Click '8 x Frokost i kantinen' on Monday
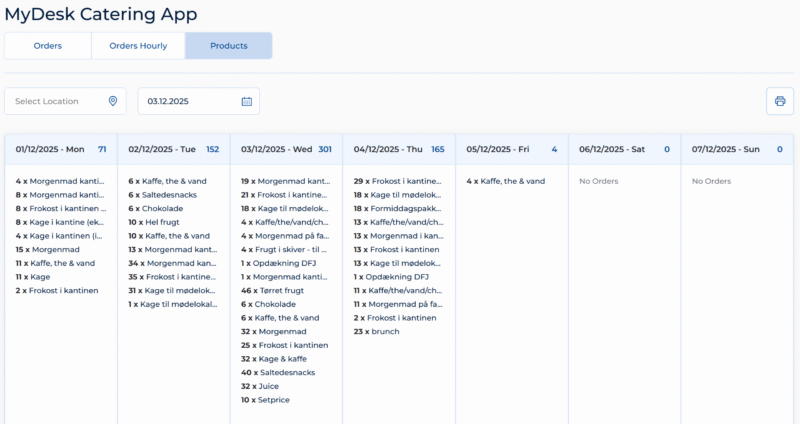Image resolution: width=800 pixels, height=424 pixels. point(61,209)
